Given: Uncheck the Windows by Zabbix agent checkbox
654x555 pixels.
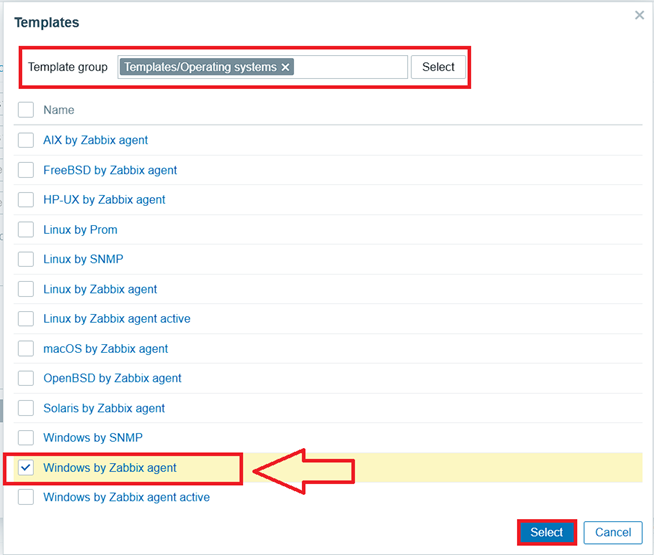Looking at the screenshot, I should [x=26, y=468].
